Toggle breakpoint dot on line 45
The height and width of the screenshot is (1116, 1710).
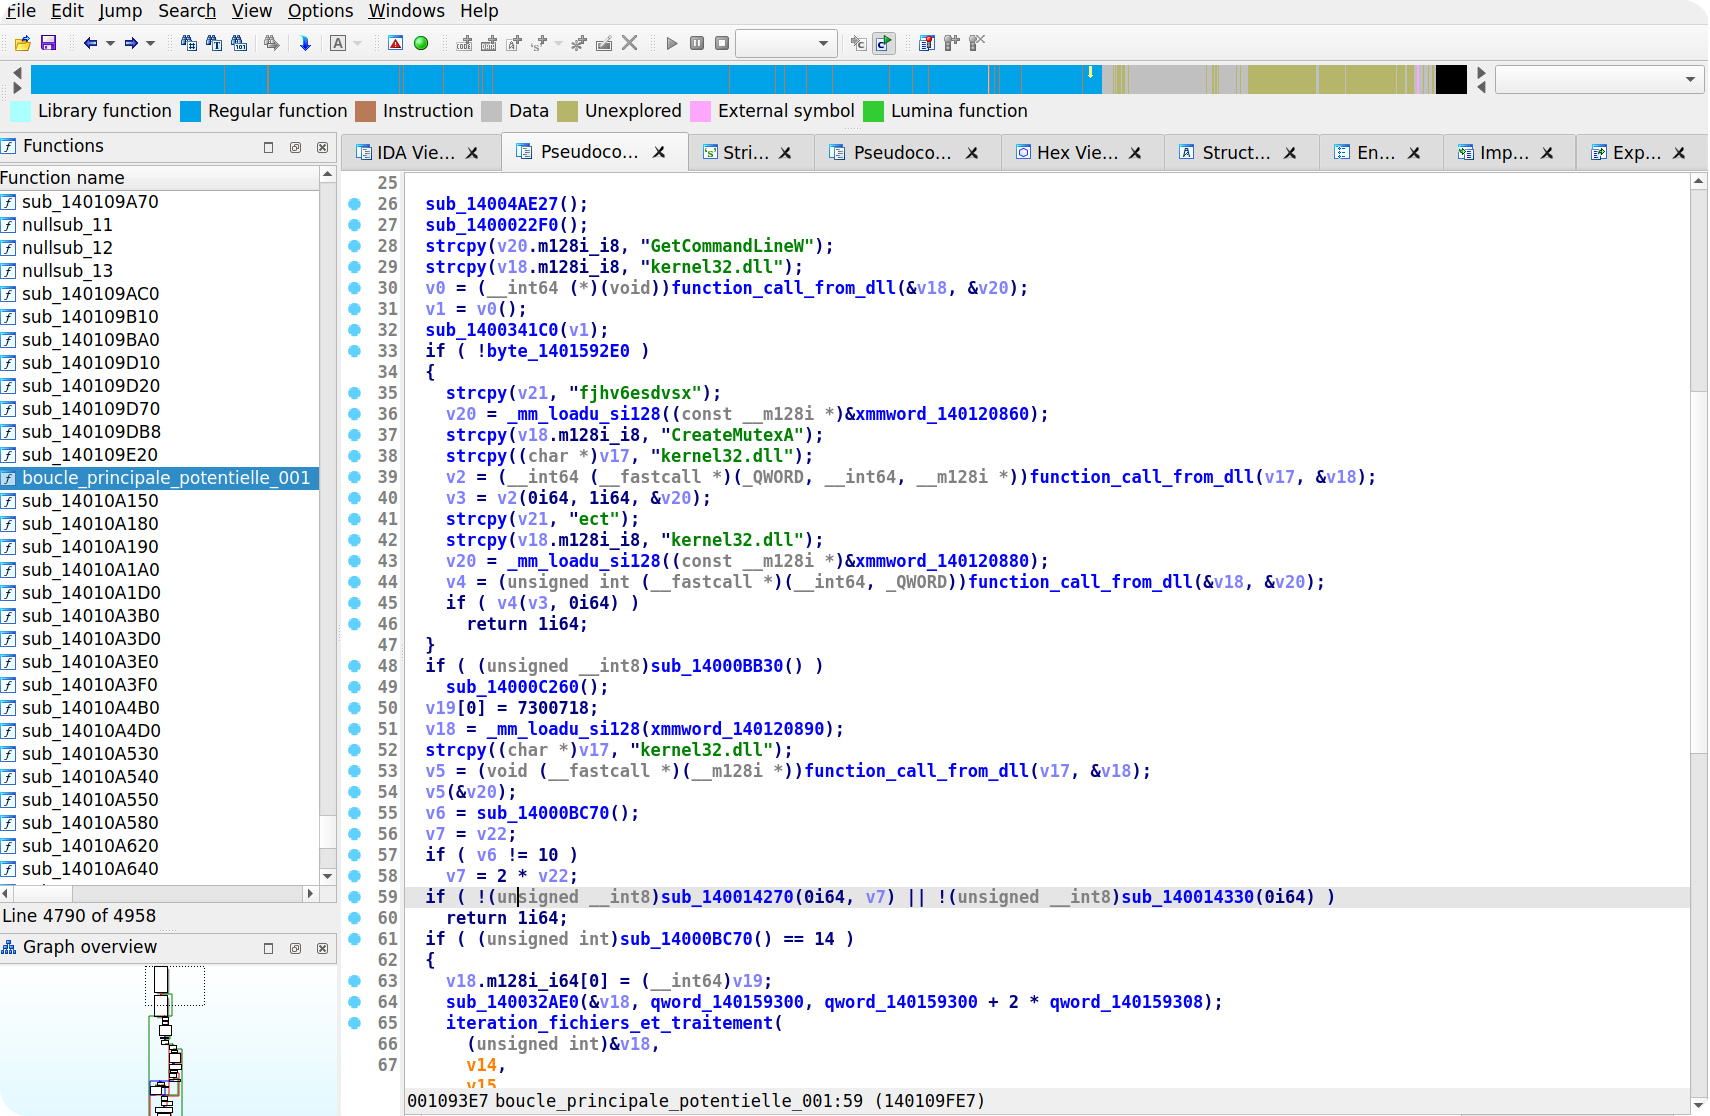[354, 603]
